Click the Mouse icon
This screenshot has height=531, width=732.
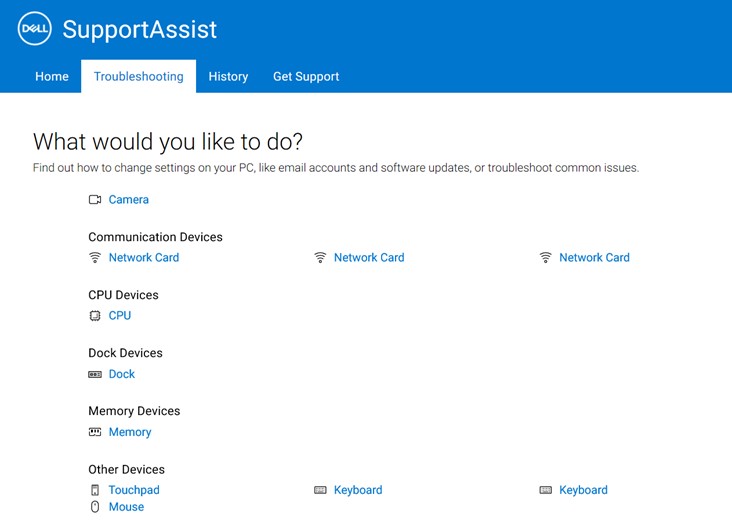pos(95,507)
